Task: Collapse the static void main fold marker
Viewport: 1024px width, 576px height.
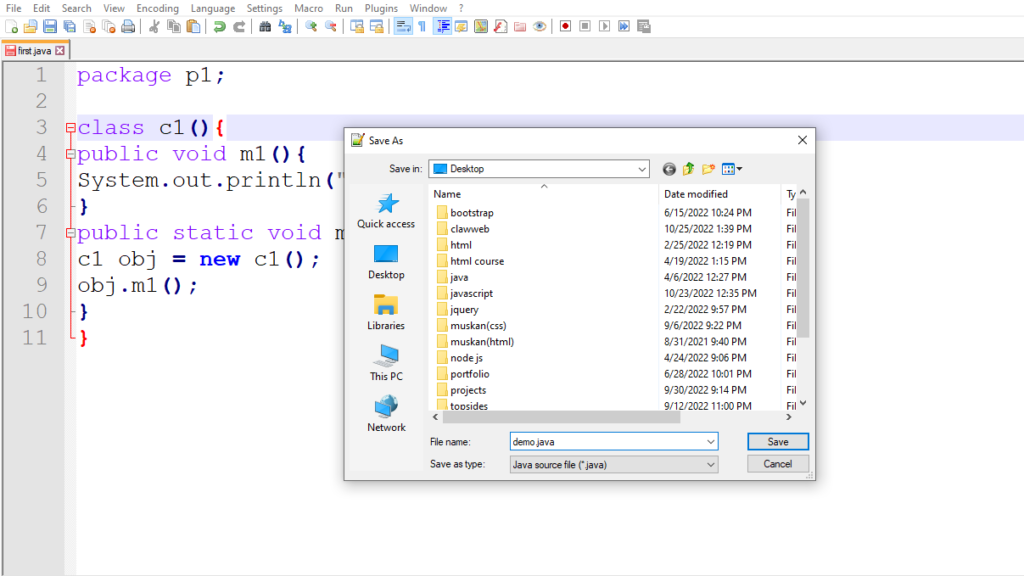Action: 71,233
